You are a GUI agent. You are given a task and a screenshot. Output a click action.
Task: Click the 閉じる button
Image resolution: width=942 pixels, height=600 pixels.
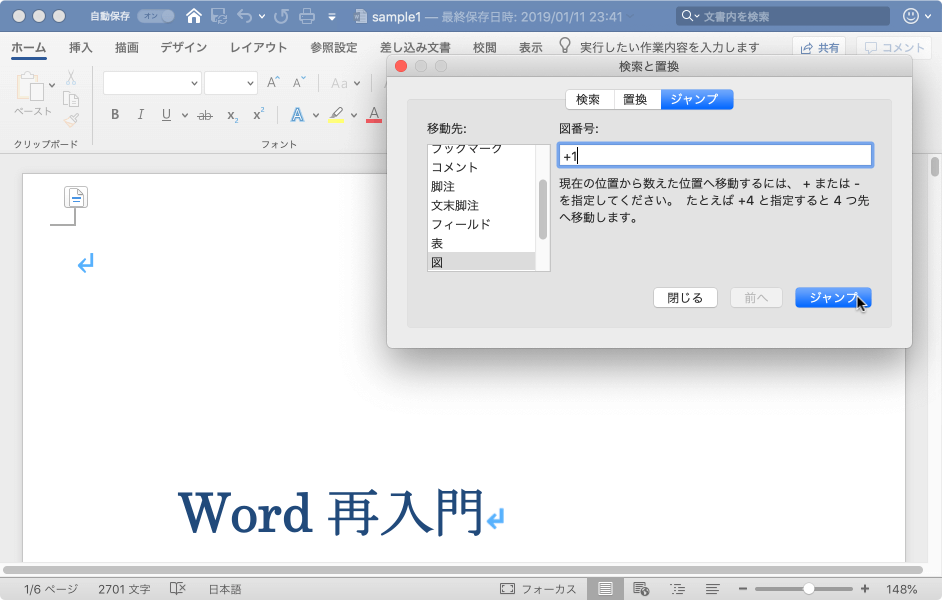[x=685, y=298]
